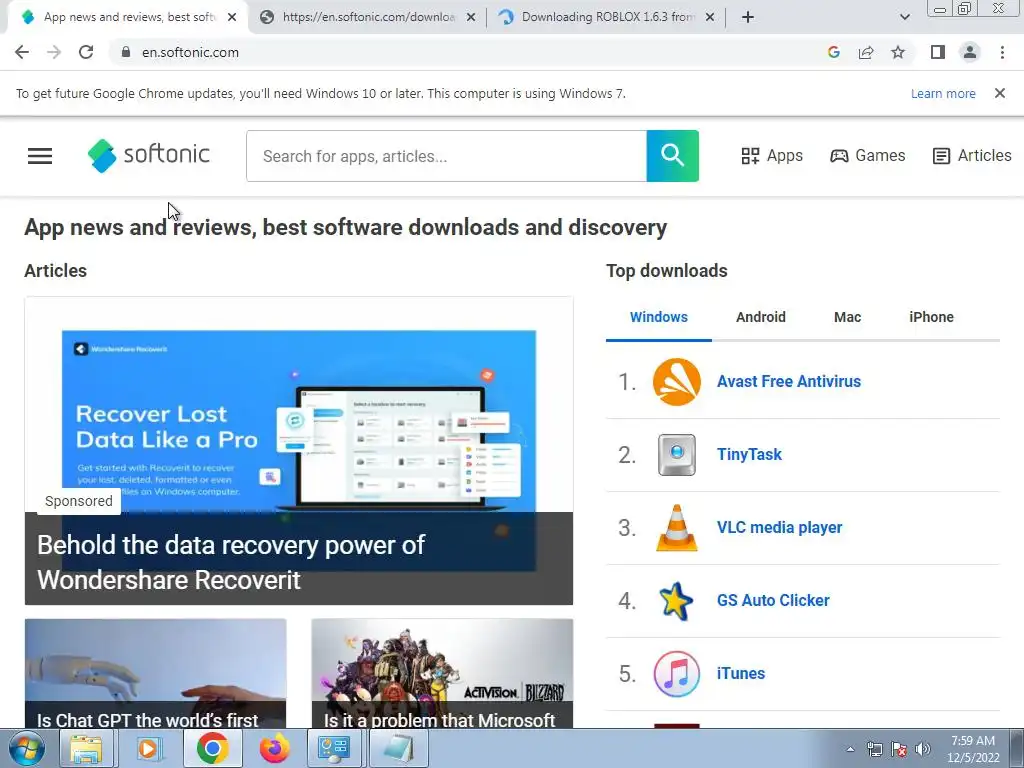Share this page via the share icon
This screenshot has height=768, width=1024.
tap(866, 52)
